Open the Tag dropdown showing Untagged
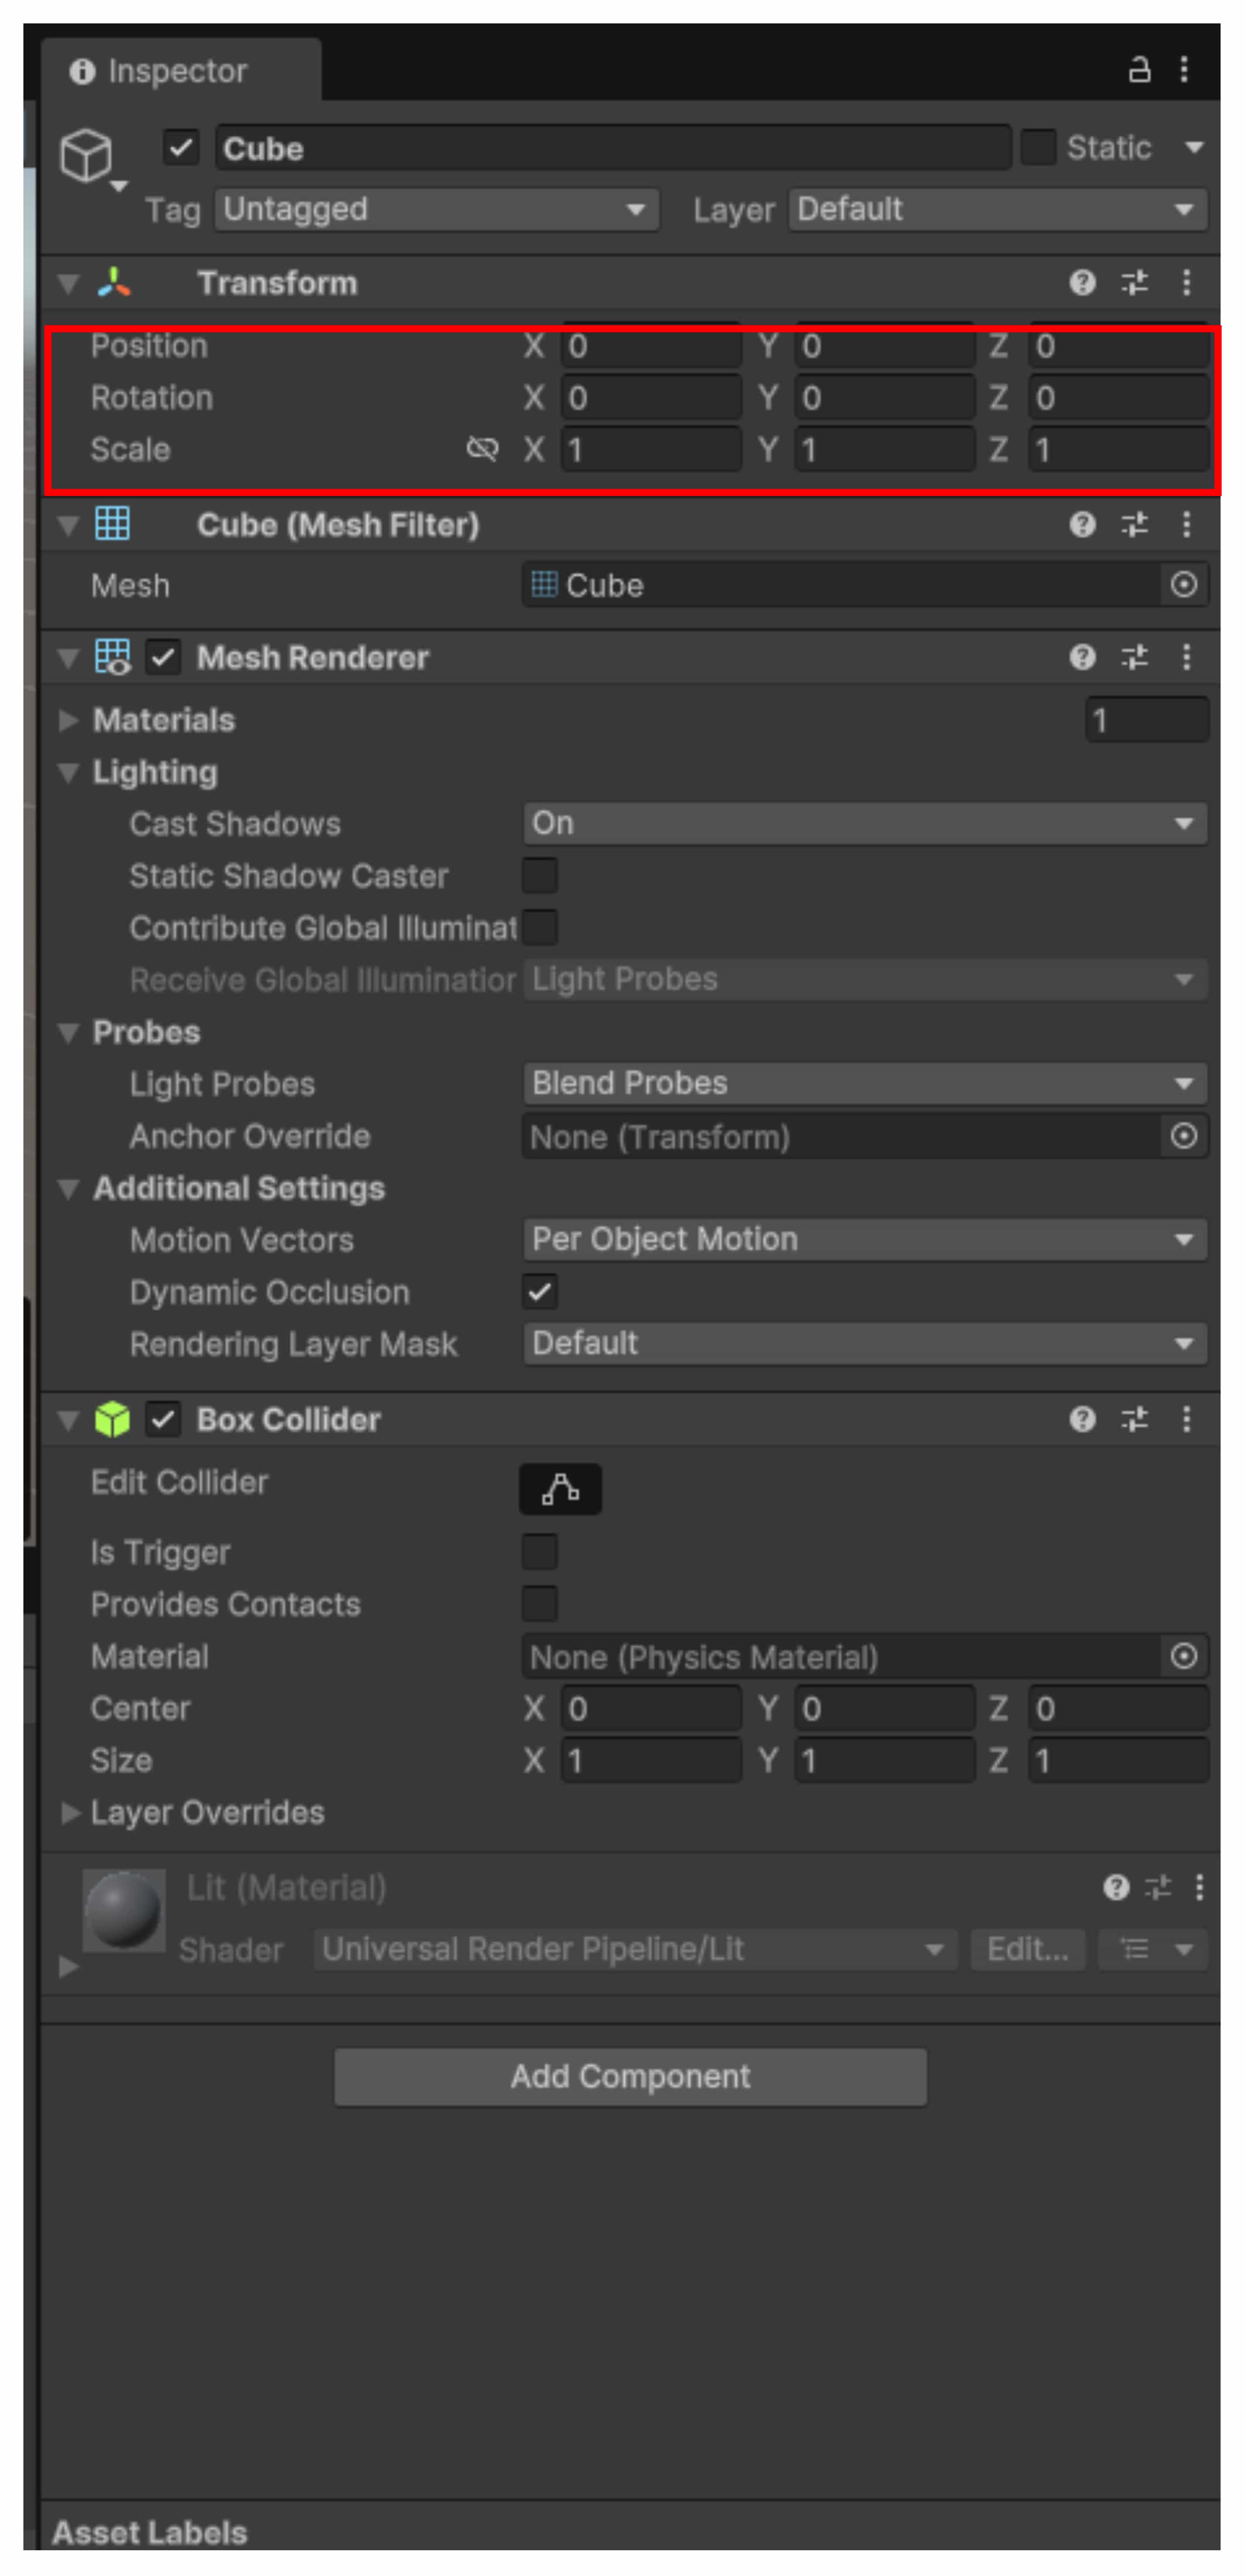 [436, 210]
